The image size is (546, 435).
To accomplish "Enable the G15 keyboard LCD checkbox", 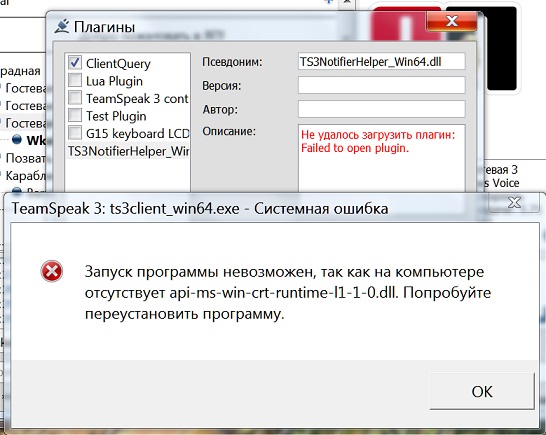I will [x=75, y=133].
